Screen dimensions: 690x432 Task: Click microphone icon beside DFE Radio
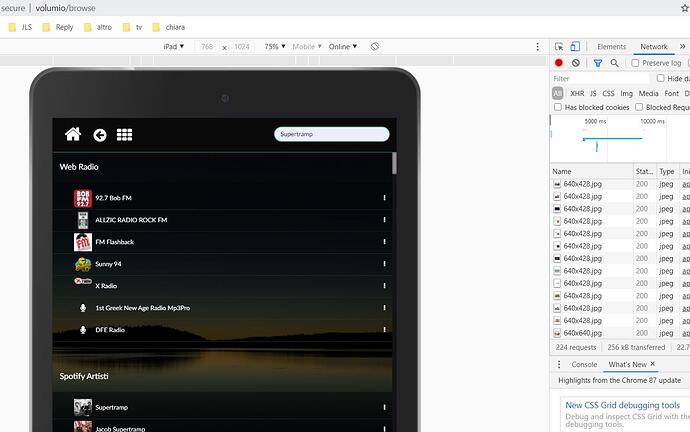click(x=83, y=329)
